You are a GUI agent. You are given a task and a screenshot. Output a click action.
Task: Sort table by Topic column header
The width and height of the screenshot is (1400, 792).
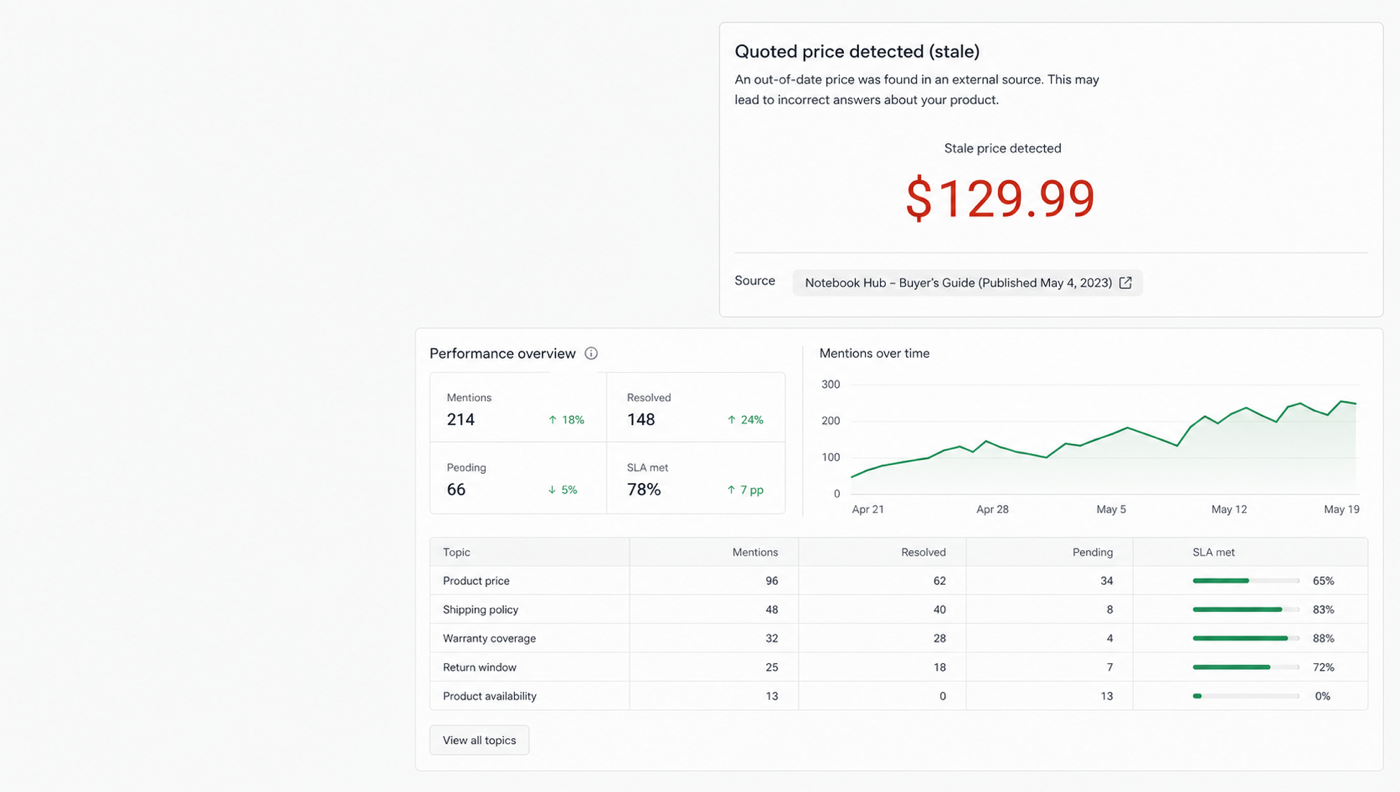(456, 552)
